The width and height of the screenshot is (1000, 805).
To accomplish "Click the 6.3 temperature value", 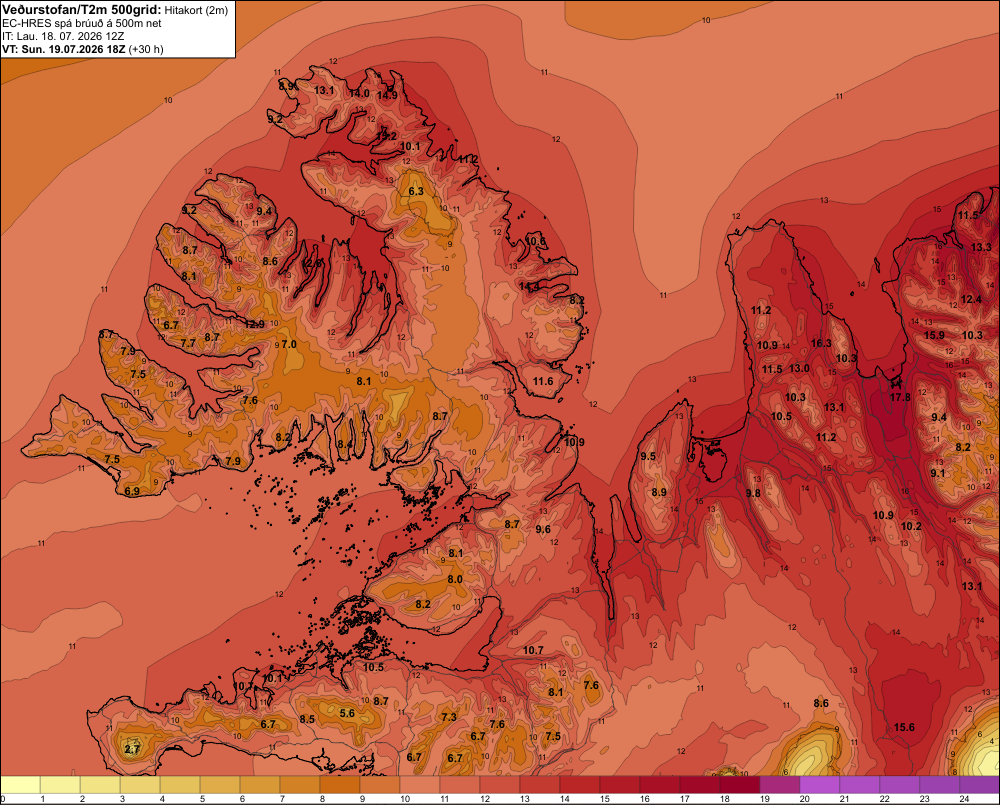I will point(416,191).
